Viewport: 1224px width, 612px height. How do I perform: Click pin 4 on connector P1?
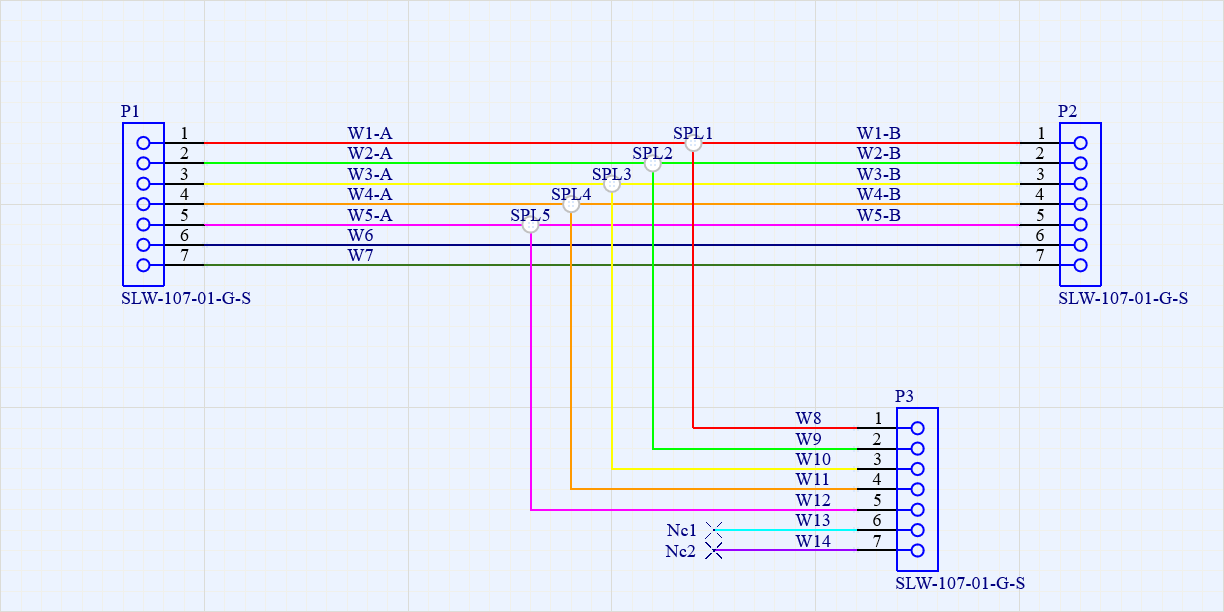click(x=143, y=203)
